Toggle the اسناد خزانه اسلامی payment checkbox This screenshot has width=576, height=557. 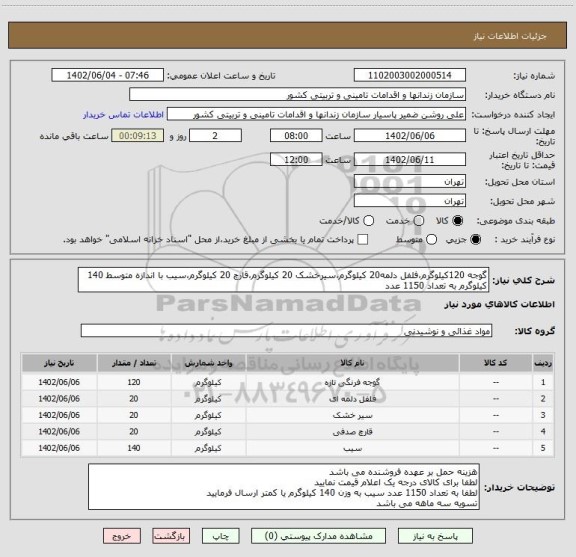tap(363, 240)
